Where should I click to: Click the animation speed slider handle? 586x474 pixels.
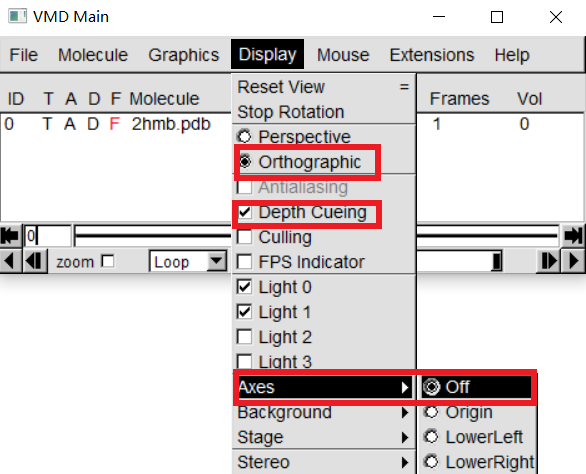[x=496, y=261]
